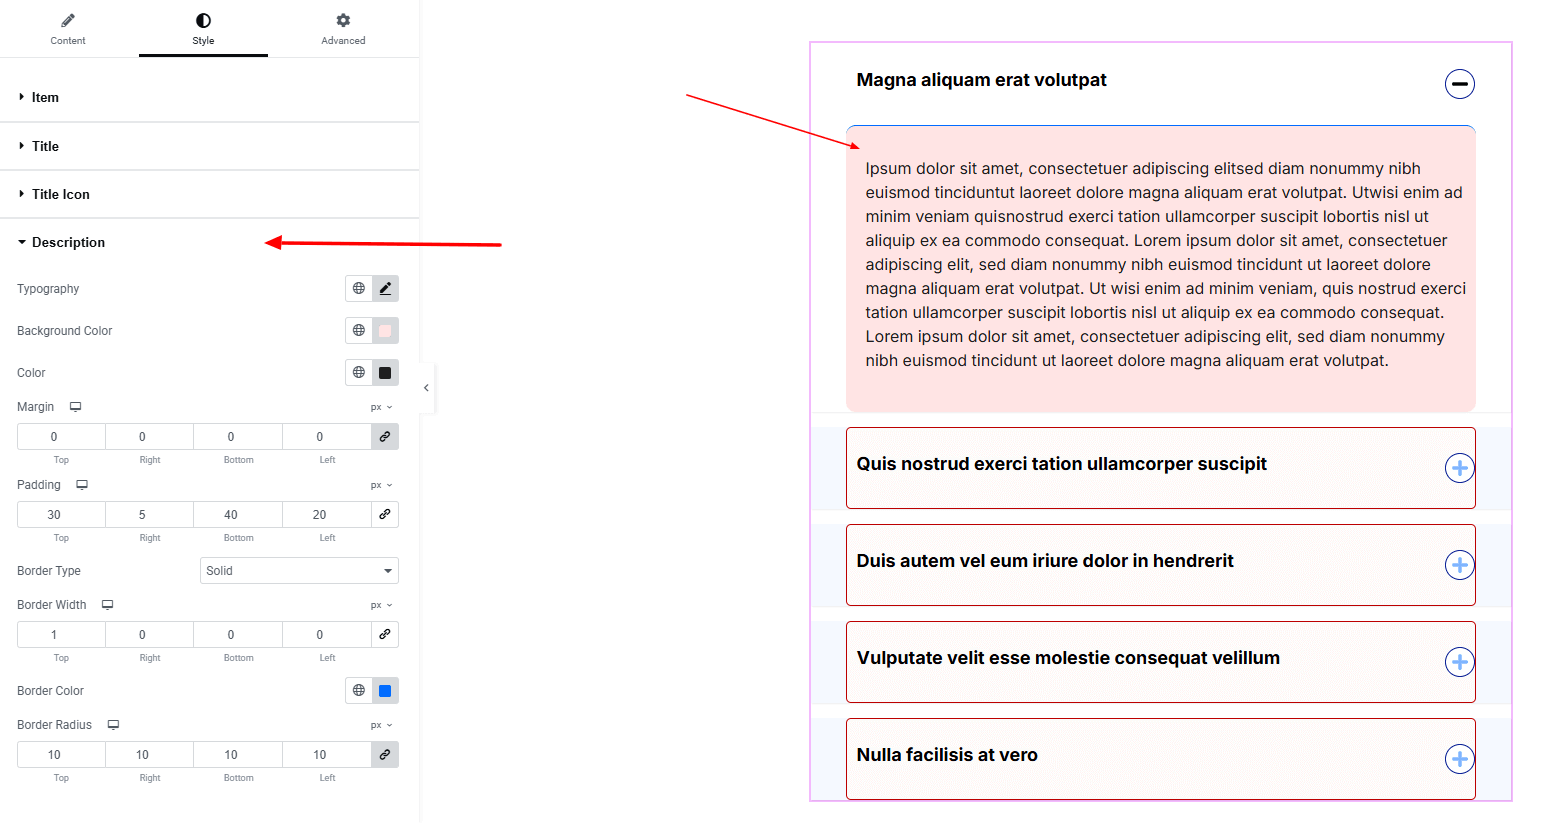Click the plus icon on 'Quis nostrud exerci' item
The height and width of the screenshot is (823, 1566).
point(1459,468)
